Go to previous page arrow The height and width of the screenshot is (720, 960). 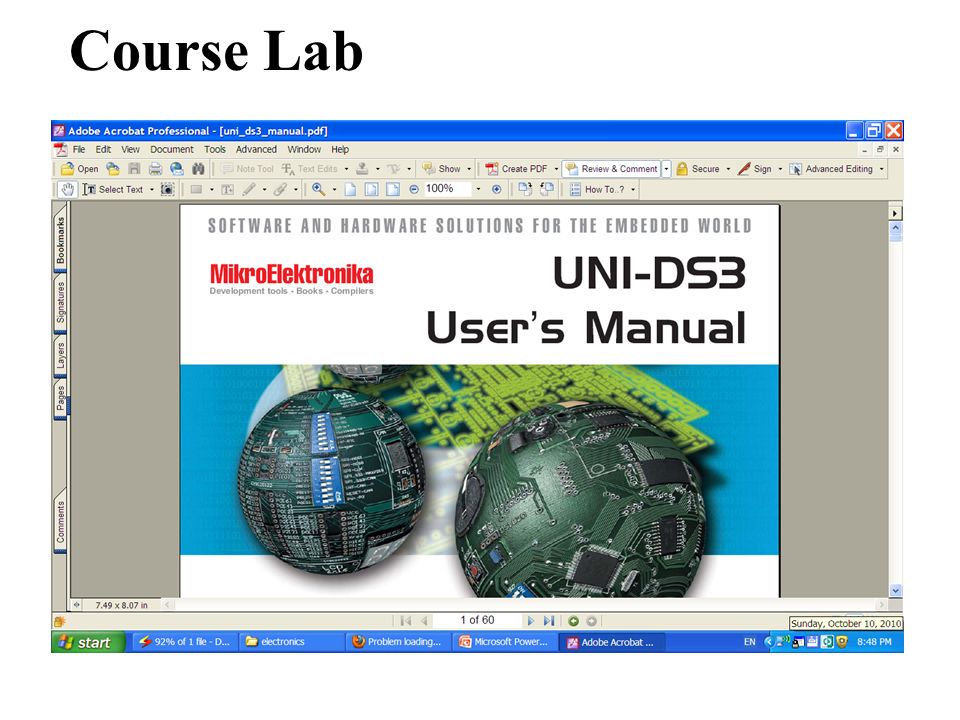pos(423,621)
